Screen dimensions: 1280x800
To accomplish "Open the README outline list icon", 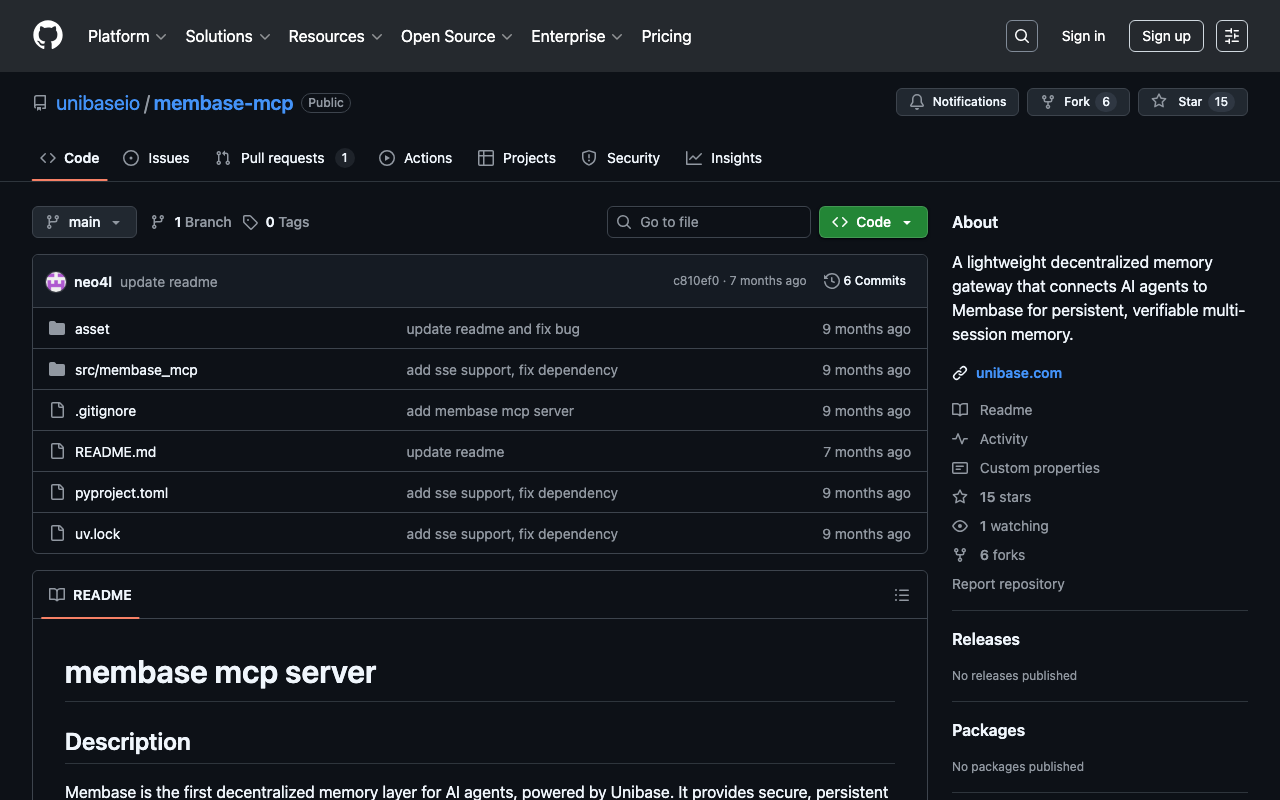I will pyautogui.click(x=901, y=595).
